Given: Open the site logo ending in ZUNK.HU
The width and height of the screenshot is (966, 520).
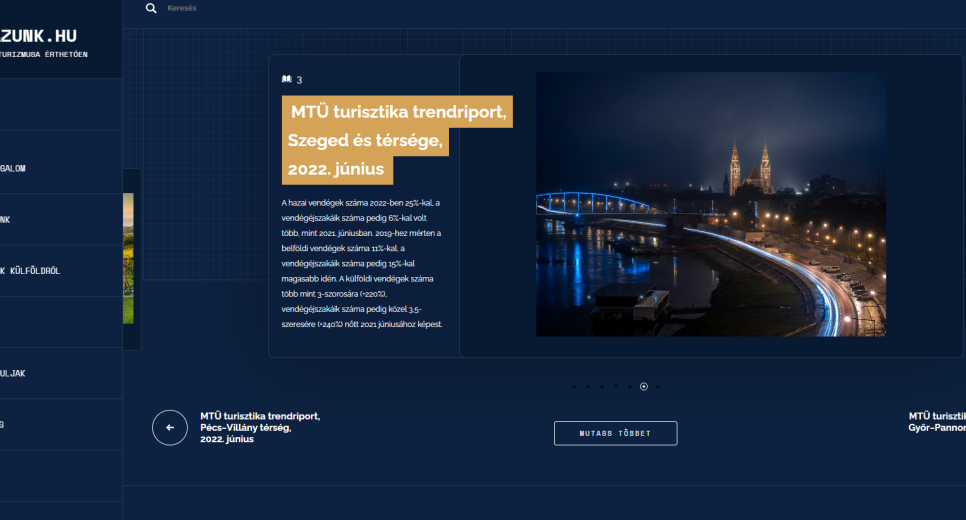Looking at the screenshot, I should click(x=40, y=37).
